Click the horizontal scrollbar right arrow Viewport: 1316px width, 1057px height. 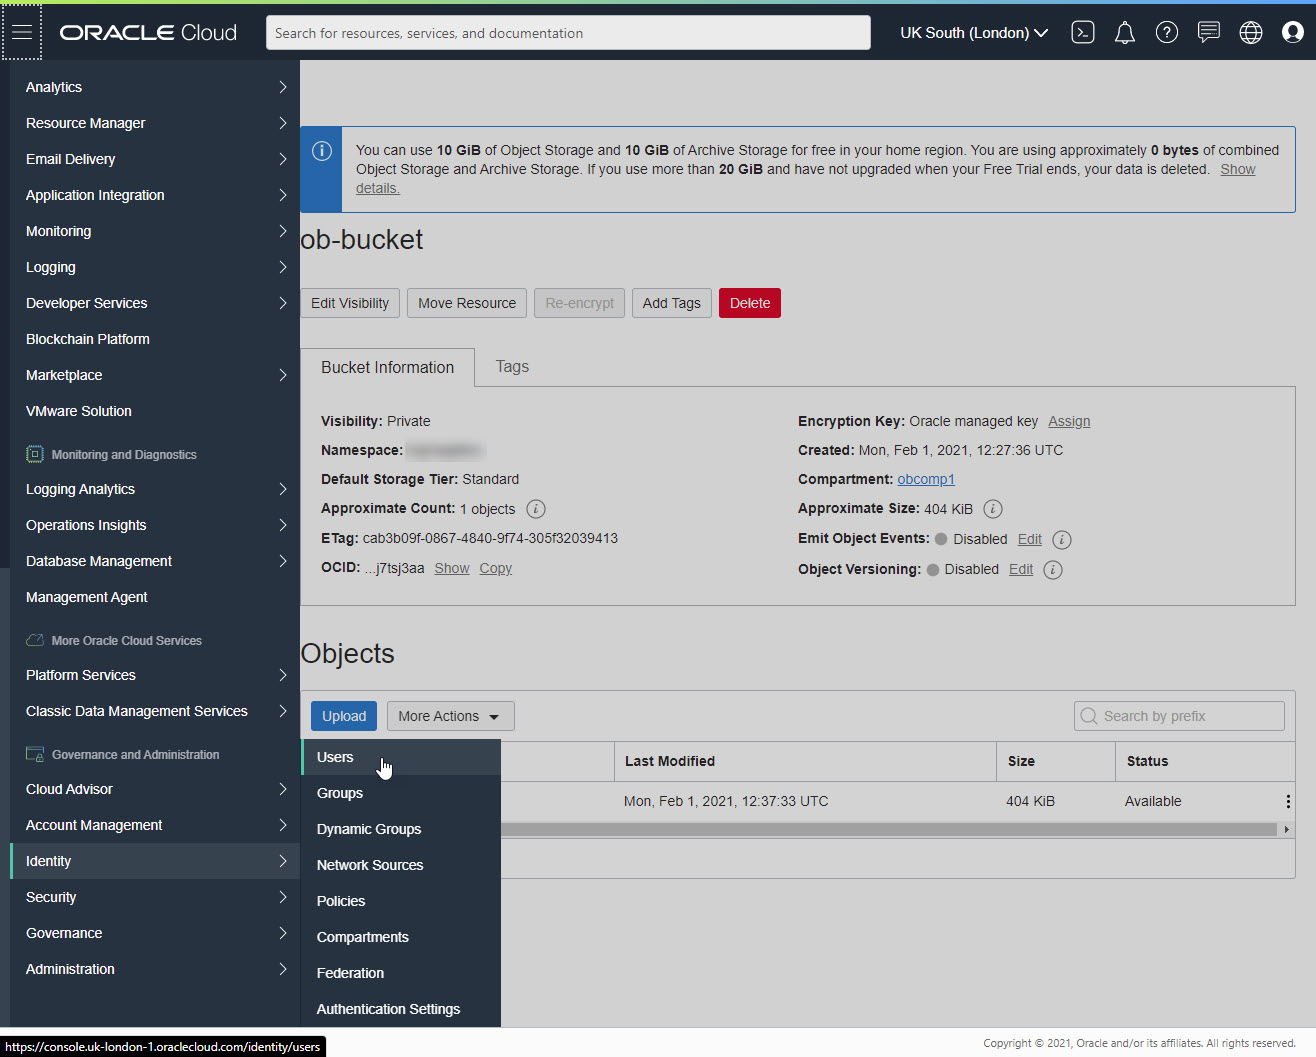(x=1286, y=829)
